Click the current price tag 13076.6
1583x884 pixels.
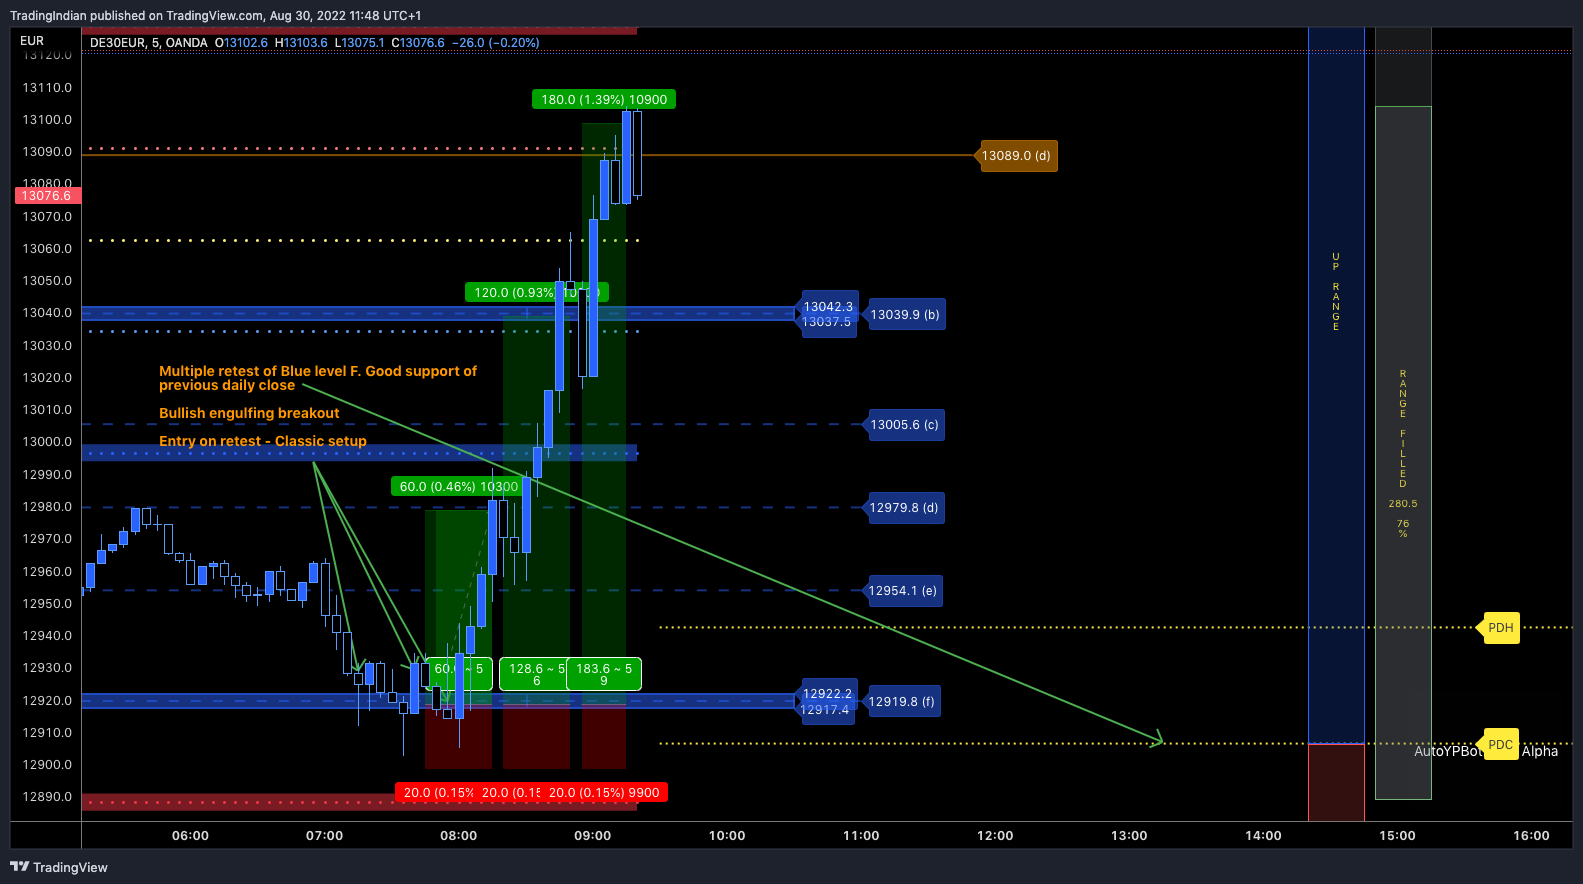point(47,196)
